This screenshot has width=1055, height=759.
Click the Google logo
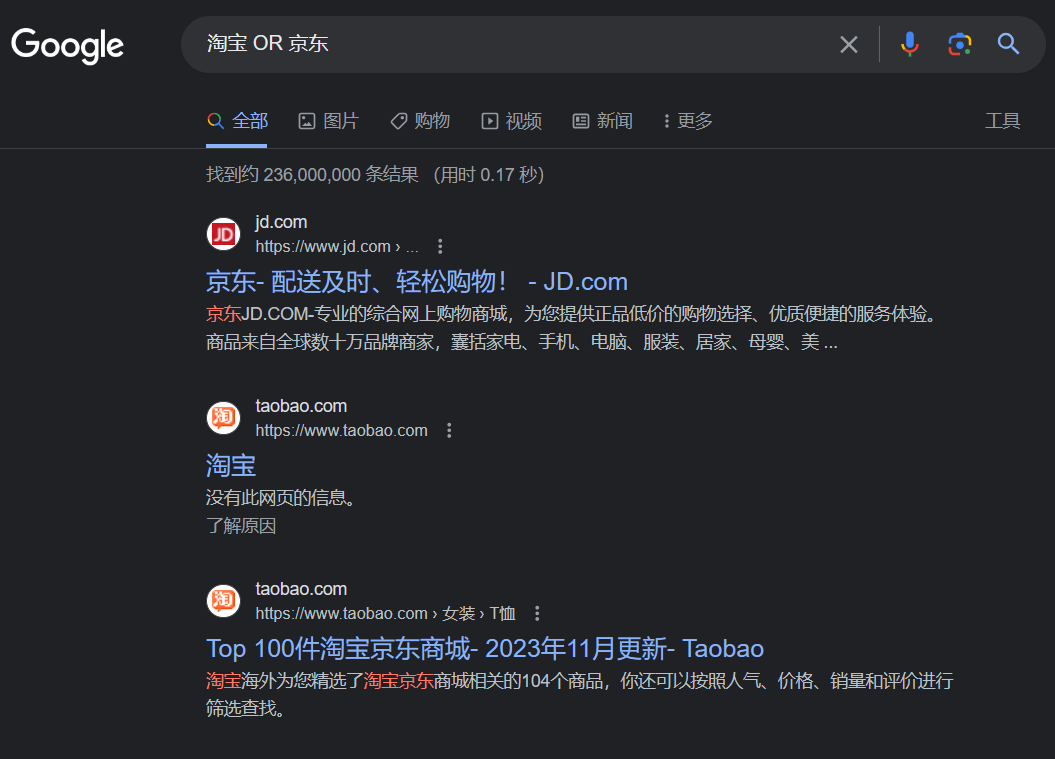pyautogui.click(x=67, y=45)
